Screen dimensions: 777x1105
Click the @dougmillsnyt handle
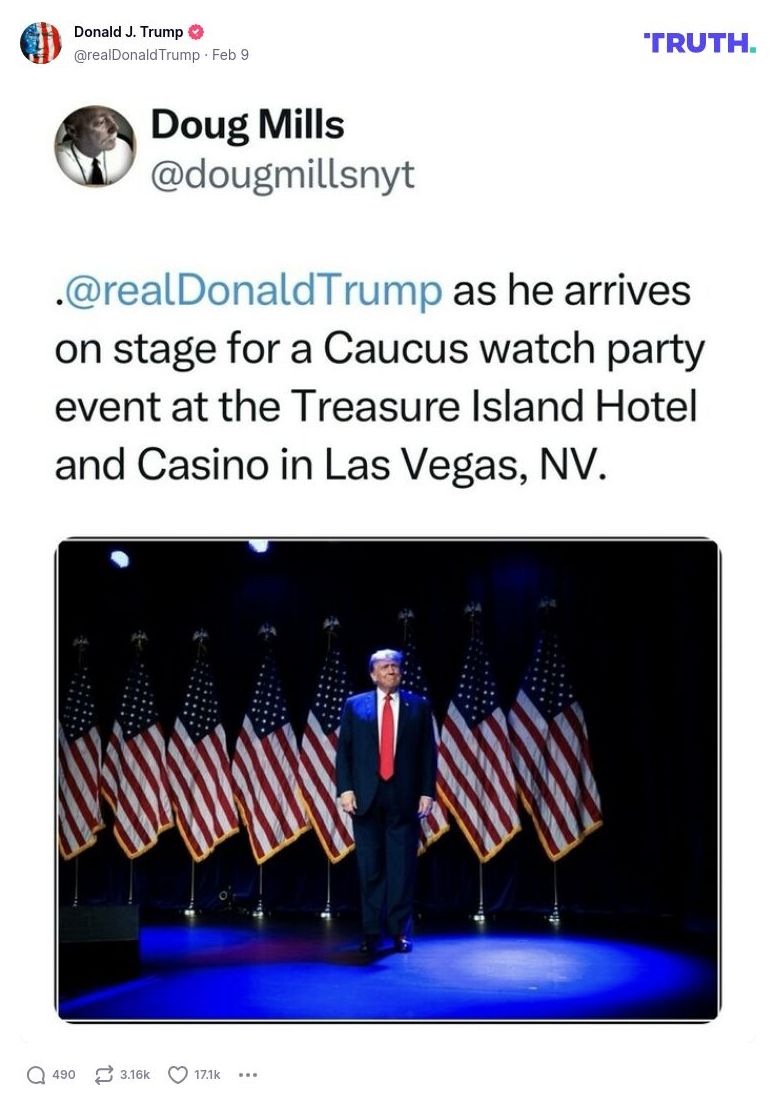coord(285,175)
